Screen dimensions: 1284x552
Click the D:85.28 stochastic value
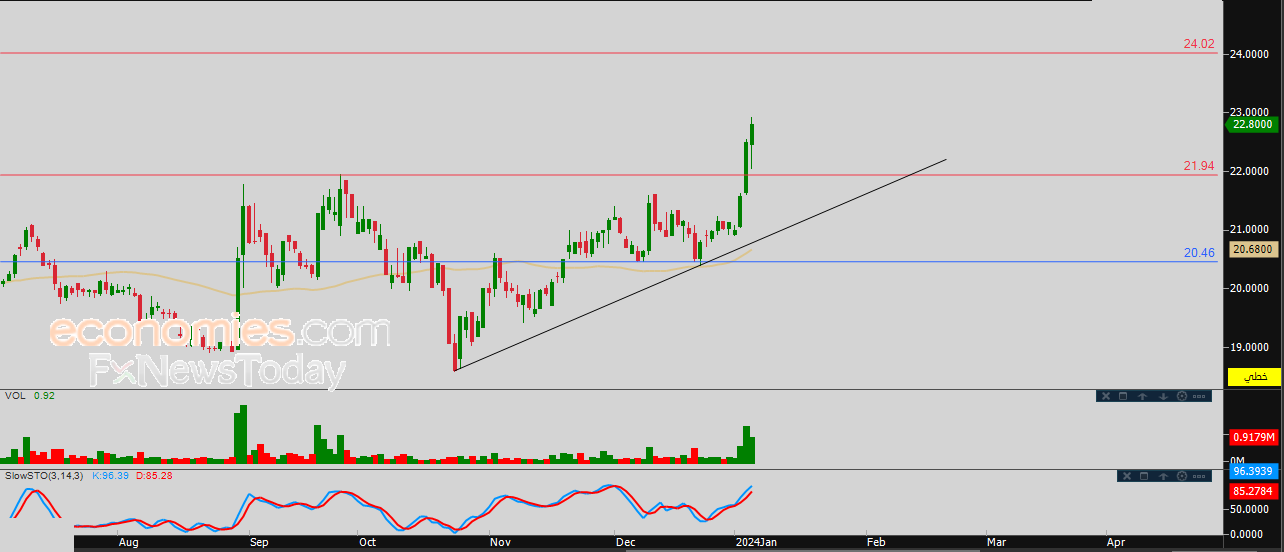click(x=154, y=475)
